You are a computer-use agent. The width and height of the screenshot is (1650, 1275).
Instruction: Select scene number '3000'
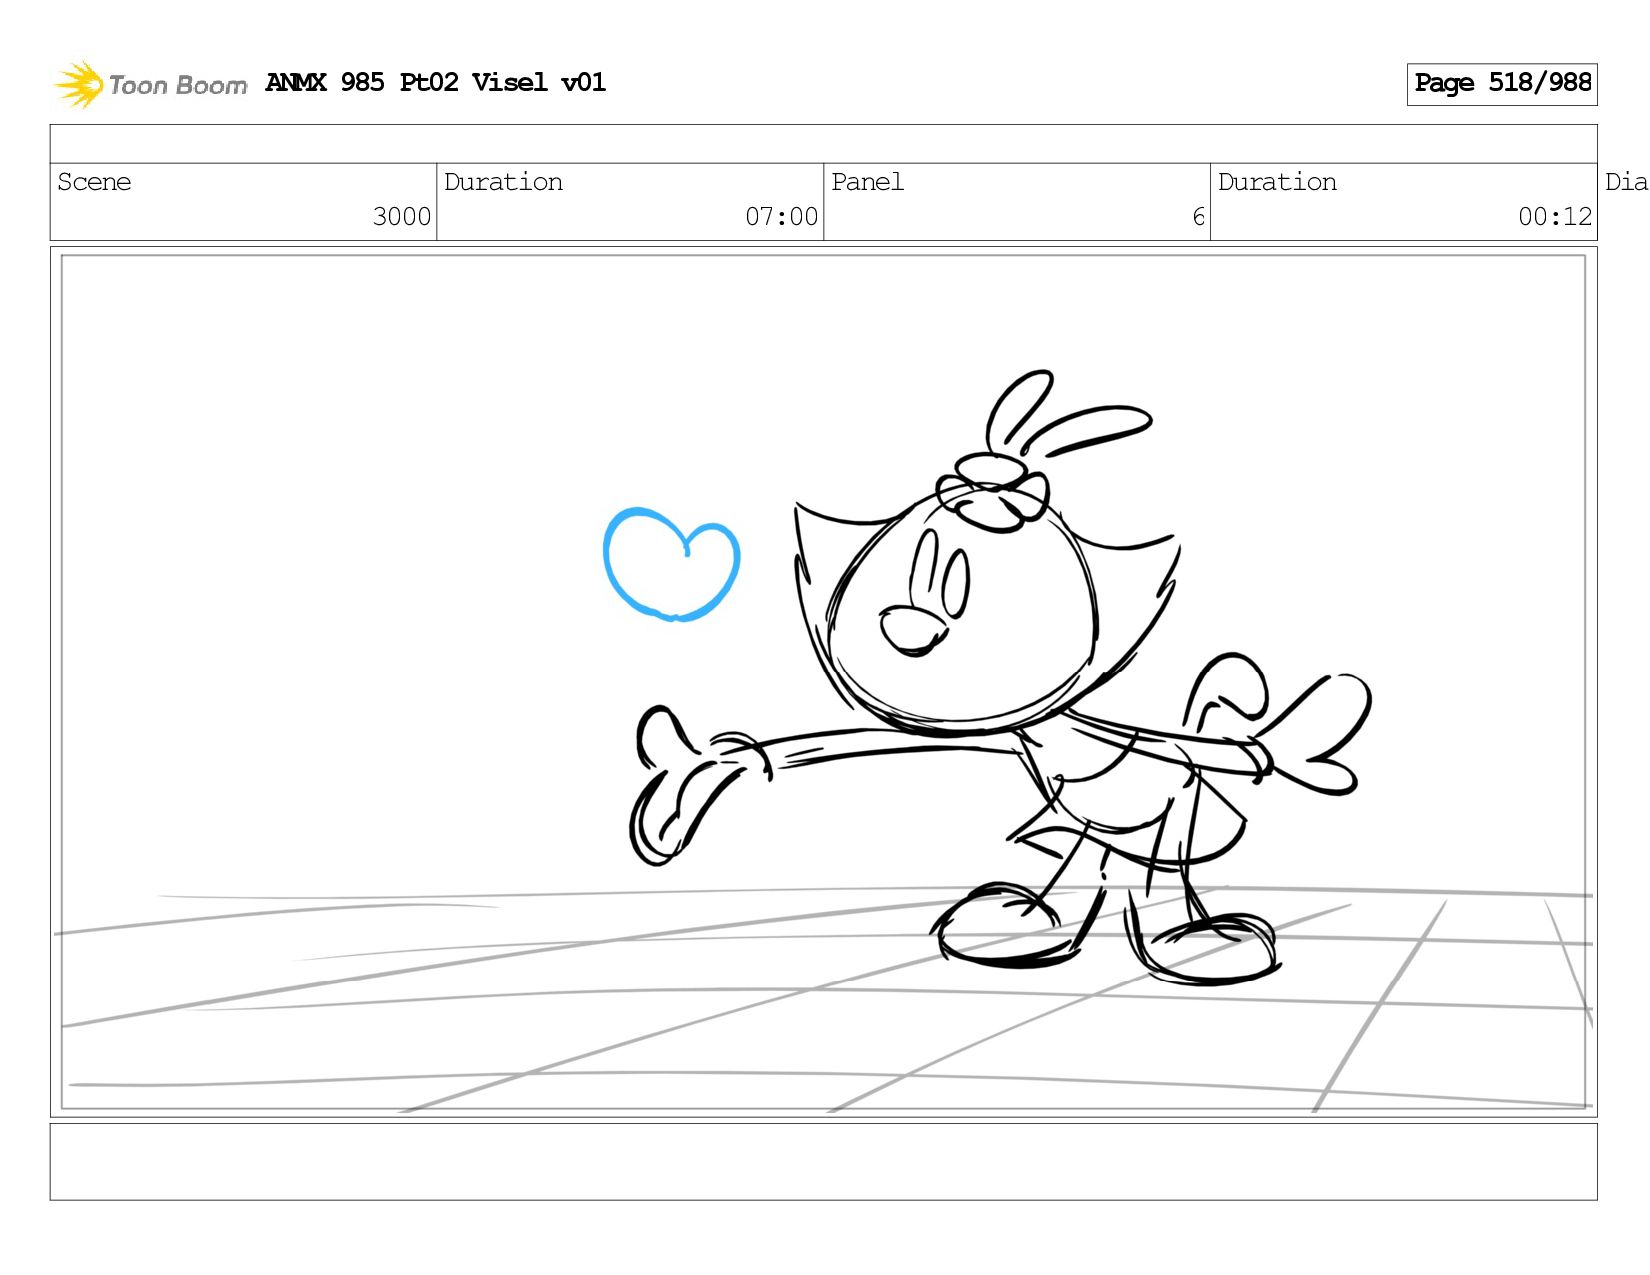pyautogui.click(x=402, y=217)
